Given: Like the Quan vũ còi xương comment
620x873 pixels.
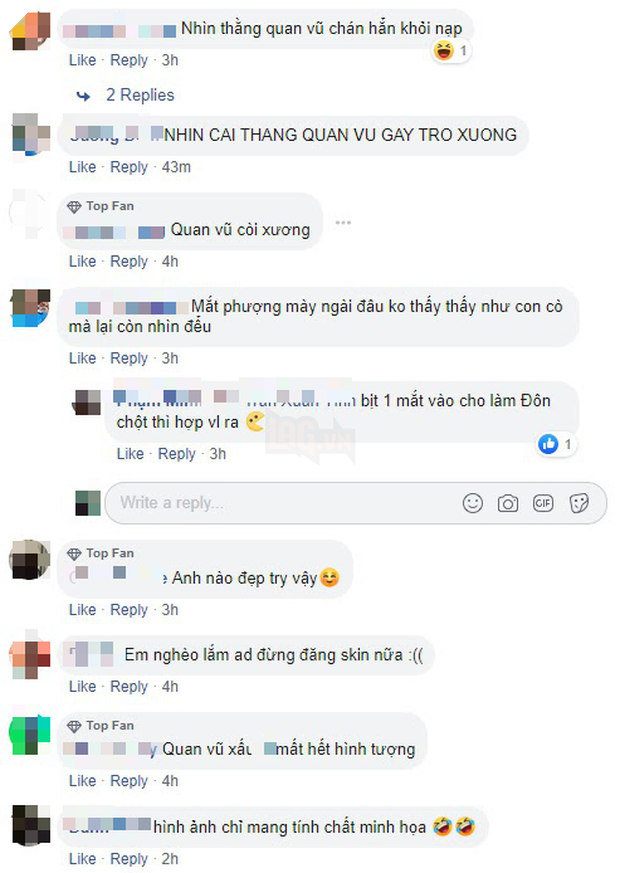Looking at the screenshot, I should coord(82,262).
